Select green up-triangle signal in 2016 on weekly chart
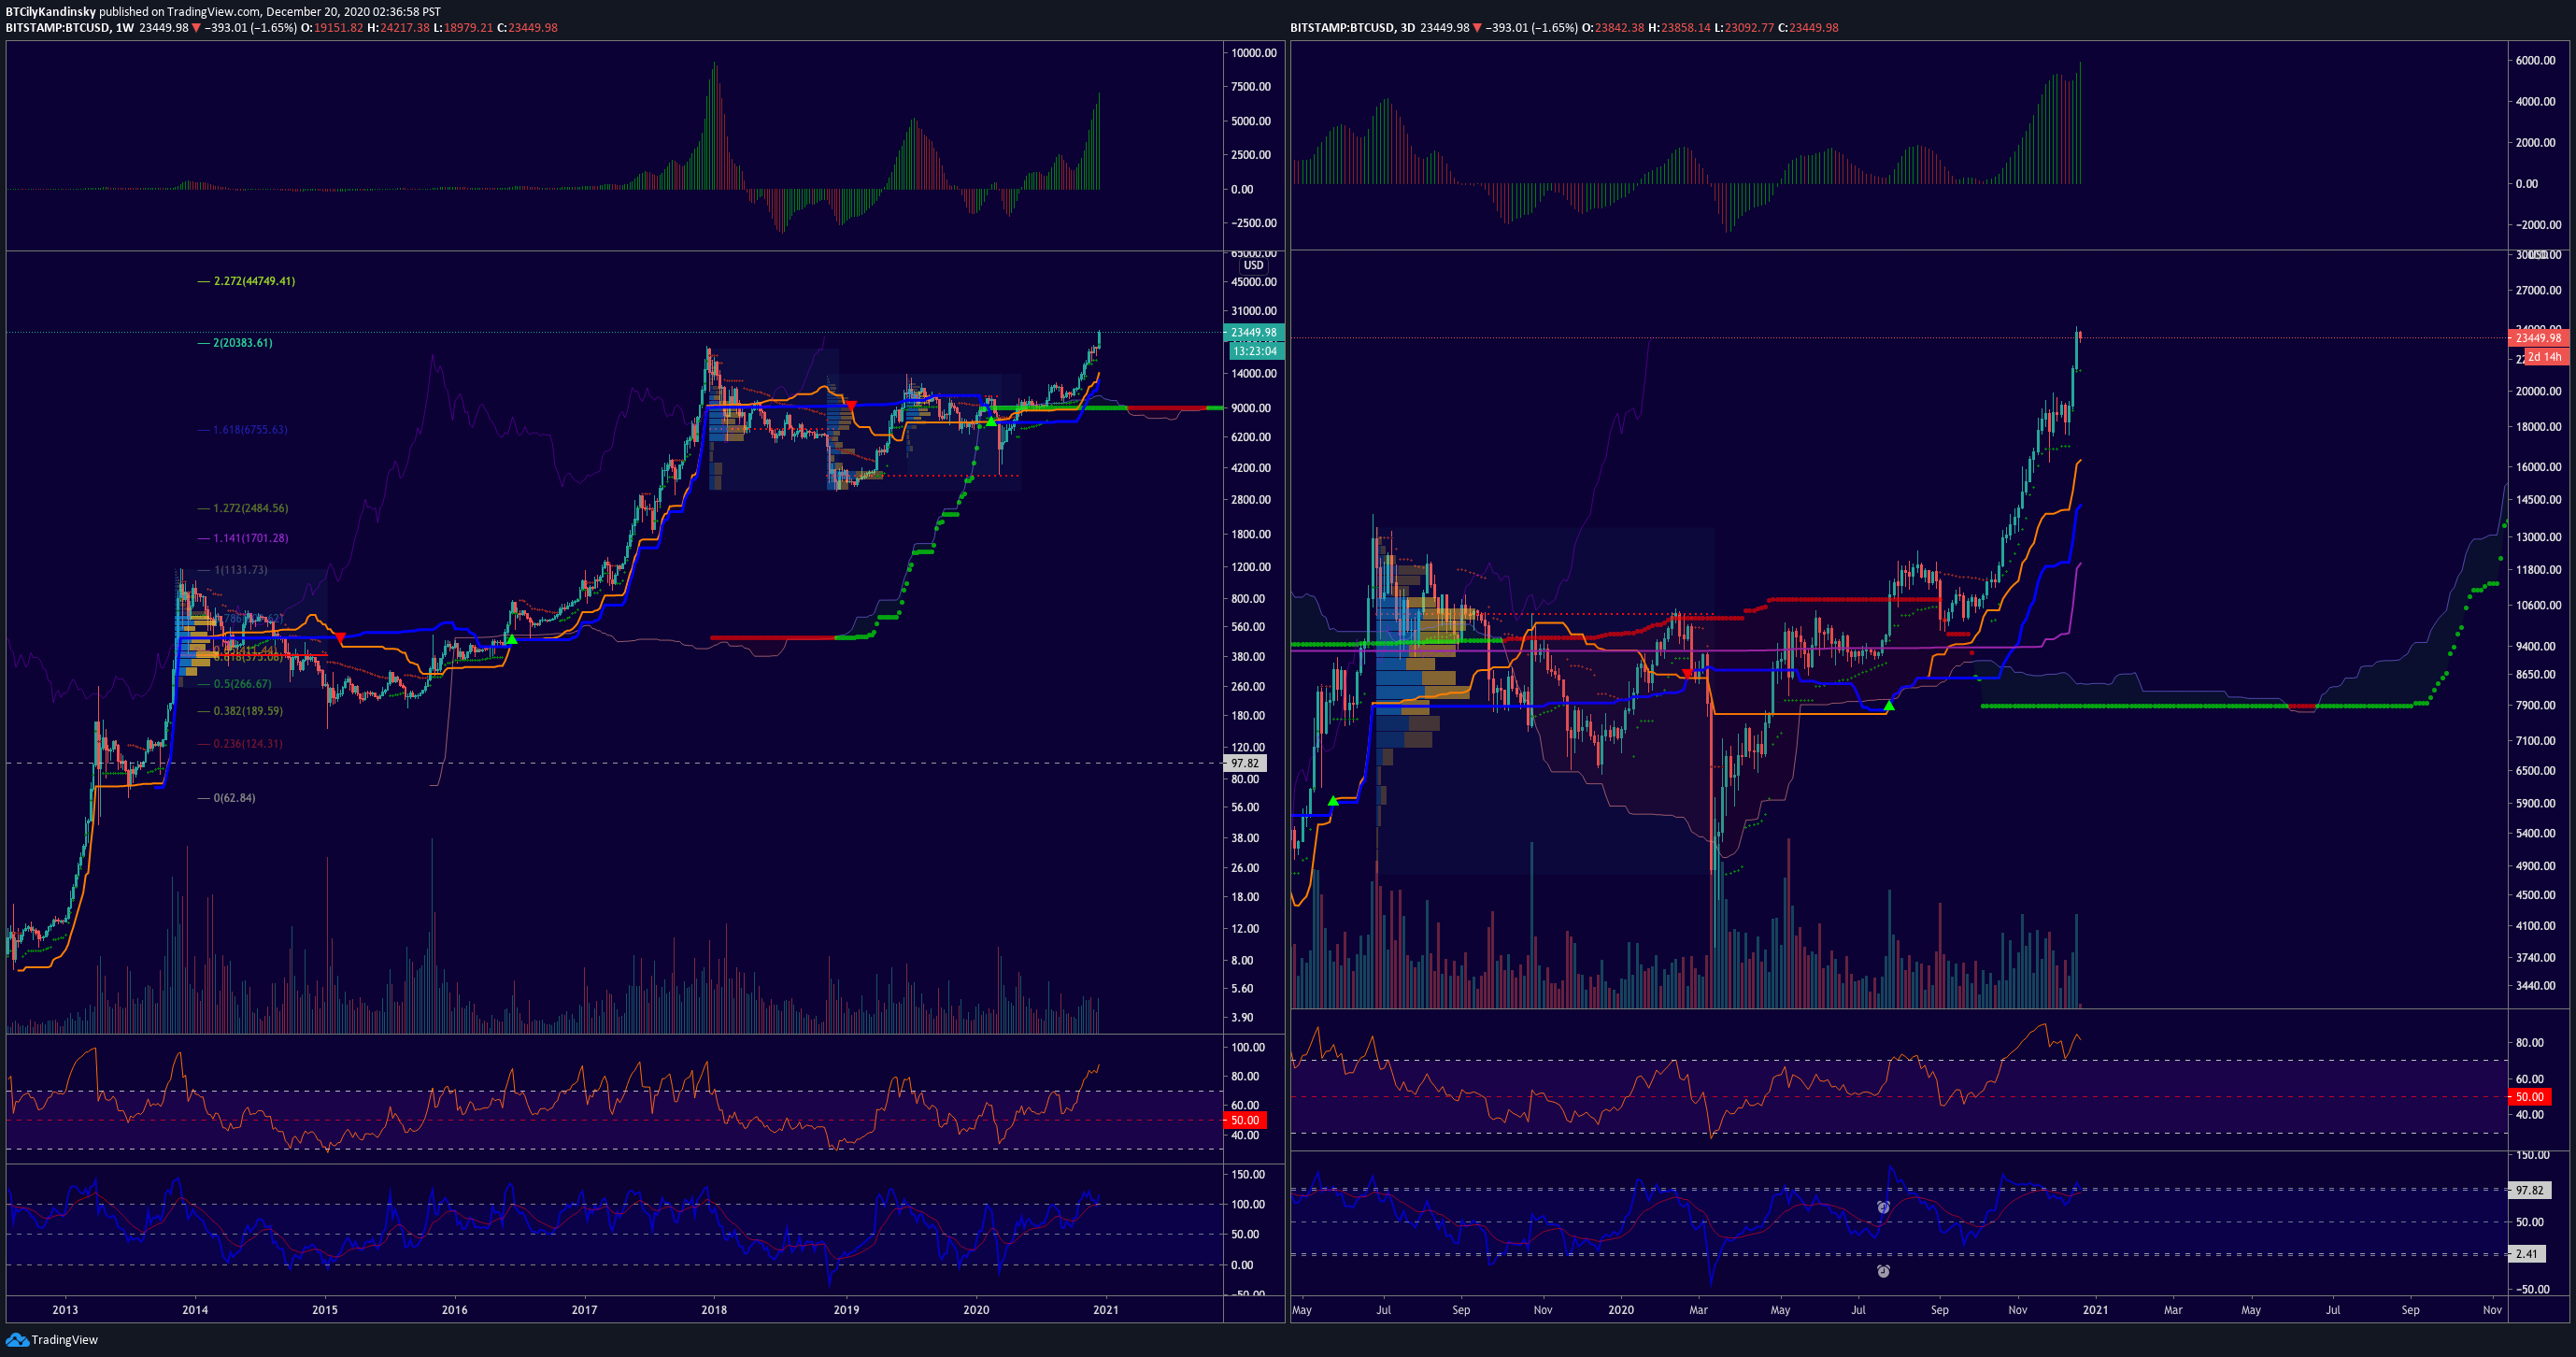 [x=511, y=639]
